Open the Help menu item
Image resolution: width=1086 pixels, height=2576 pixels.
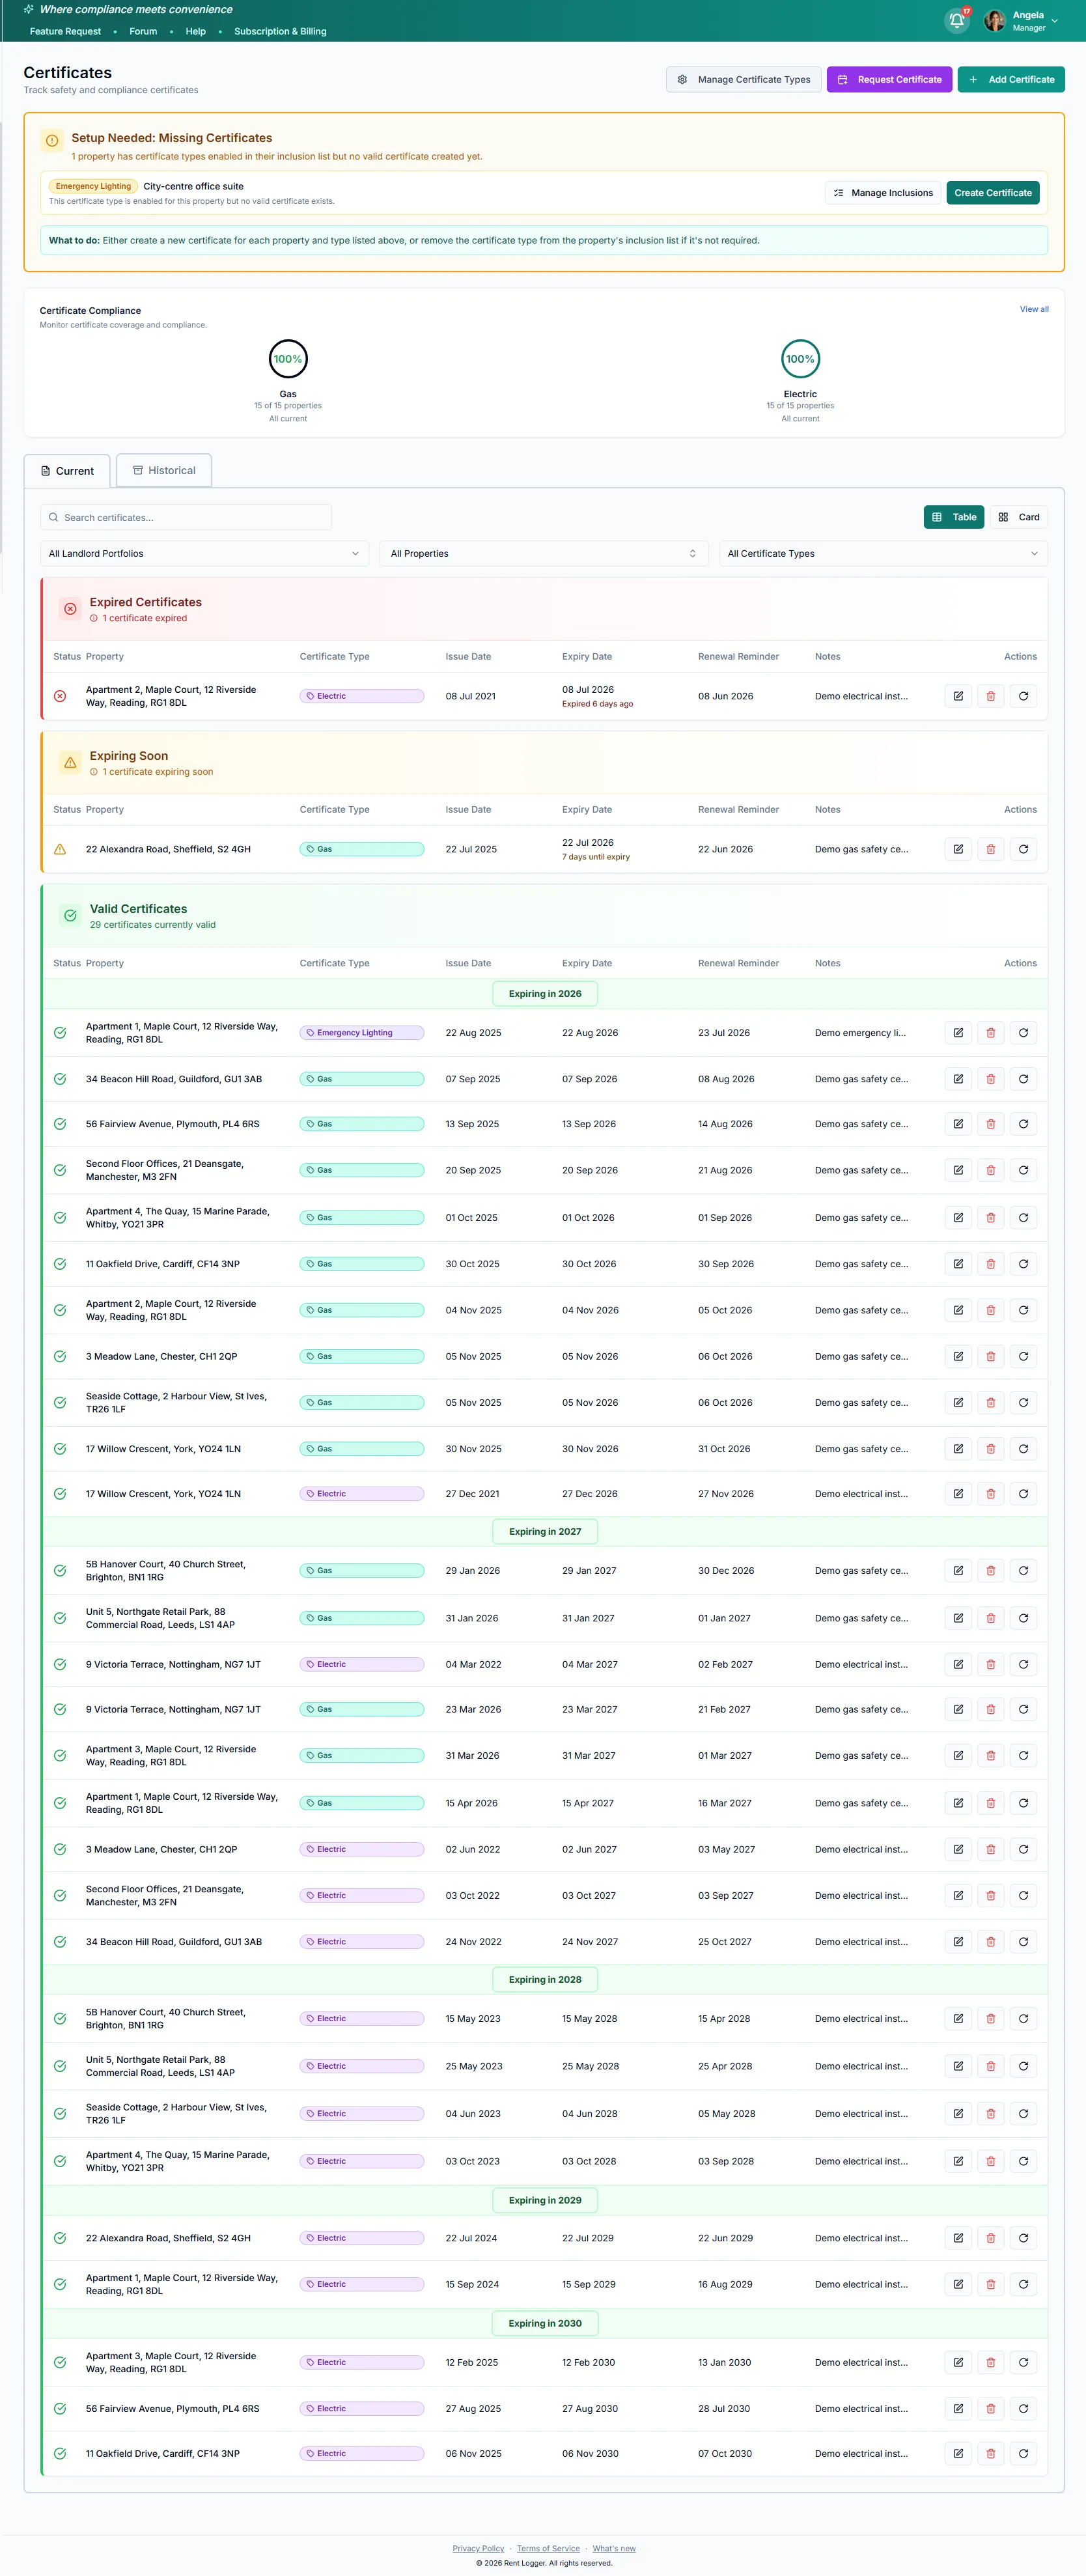click(x=196, y=31)
